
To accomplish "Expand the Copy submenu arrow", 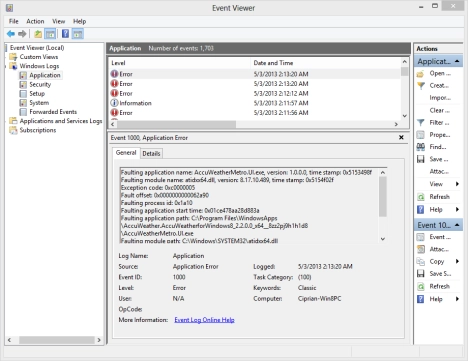I will click(x=457, y=261).
